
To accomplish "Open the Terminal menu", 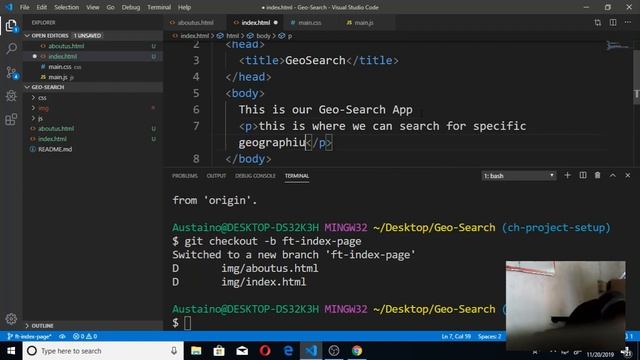I will 159,7.
